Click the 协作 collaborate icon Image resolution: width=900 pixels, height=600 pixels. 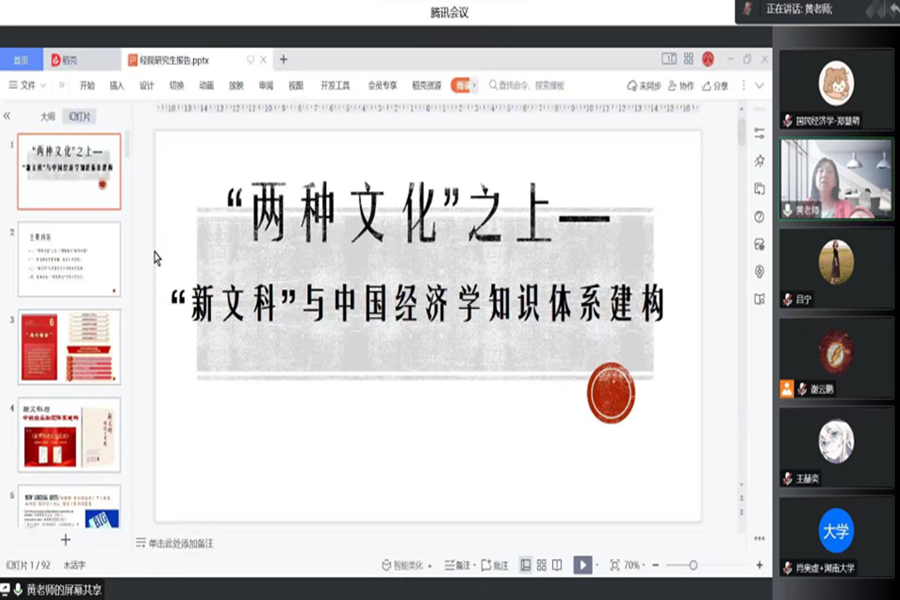[x=680, y=86]
